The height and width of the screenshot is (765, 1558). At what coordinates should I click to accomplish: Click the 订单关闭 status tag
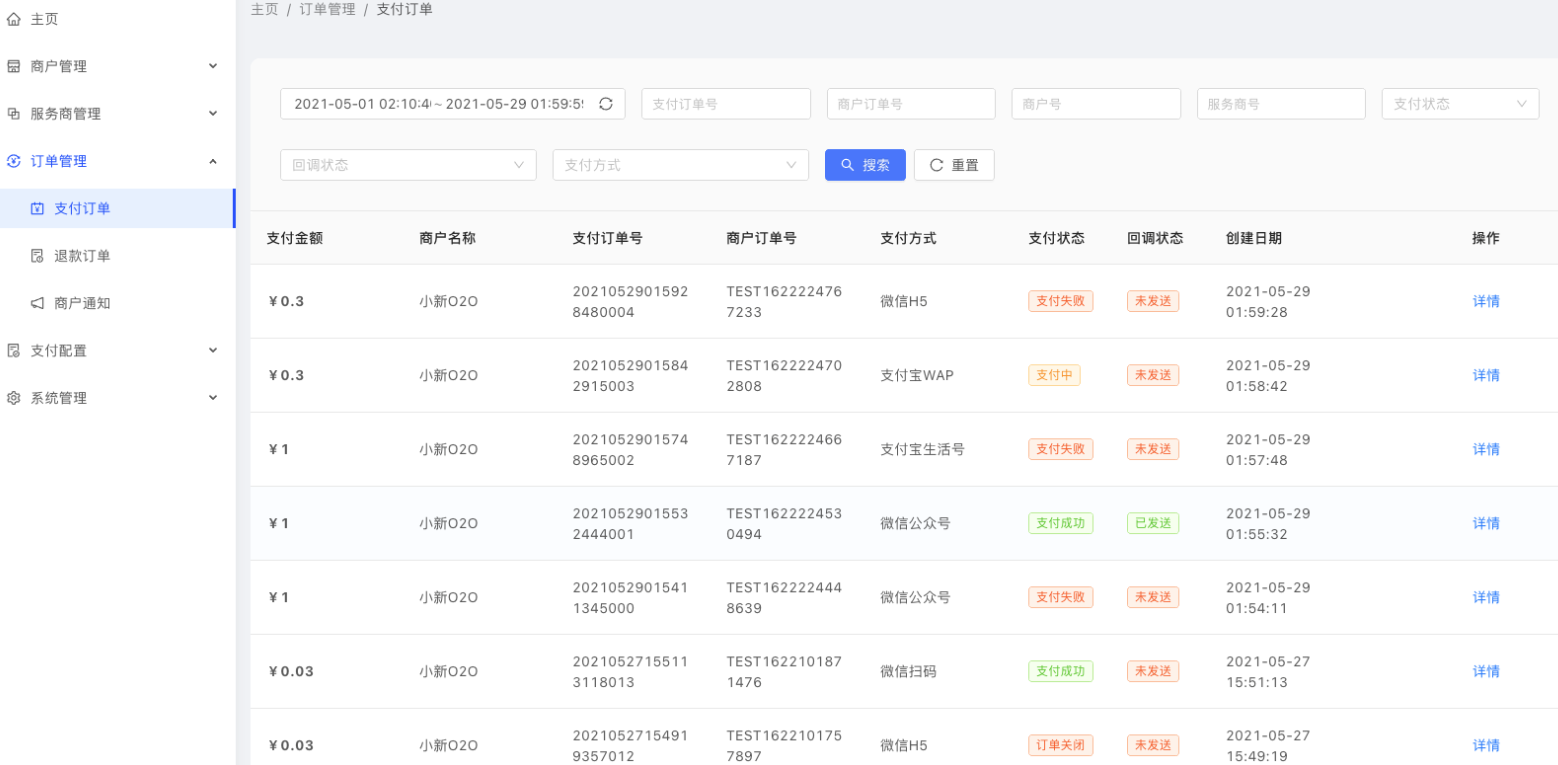click(1061, 745)
